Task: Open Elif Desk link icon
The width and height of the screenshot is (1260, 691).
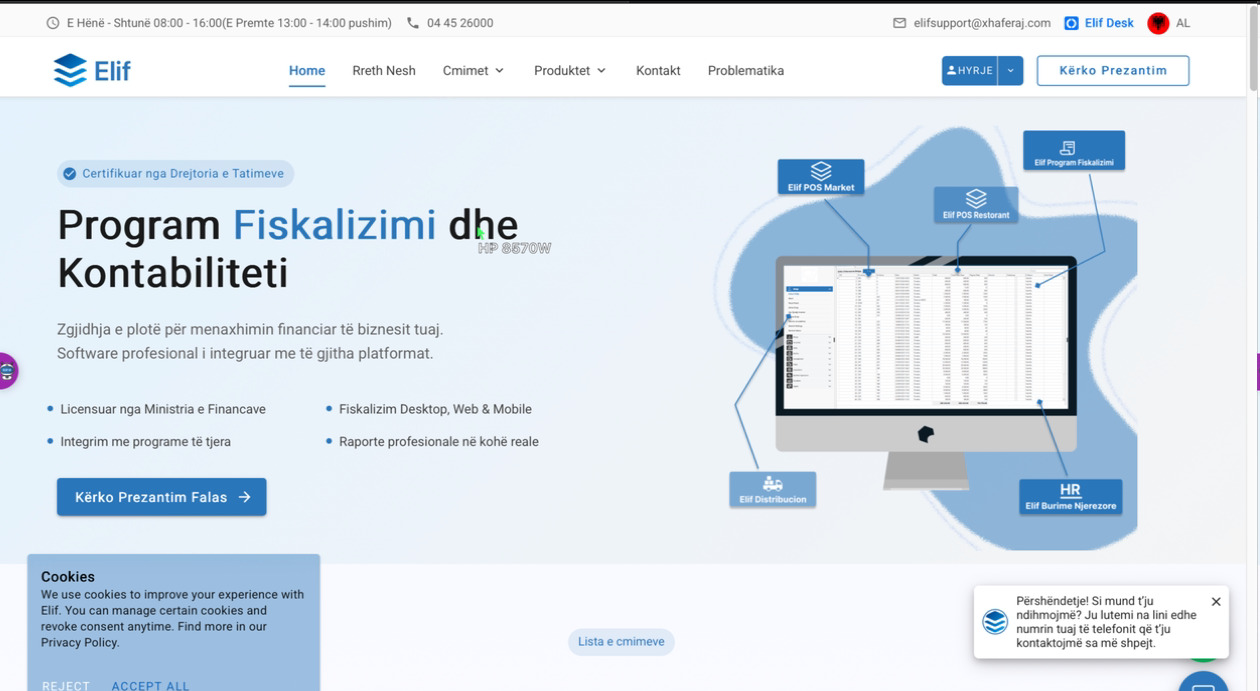Action: (x=1071, y=23)
